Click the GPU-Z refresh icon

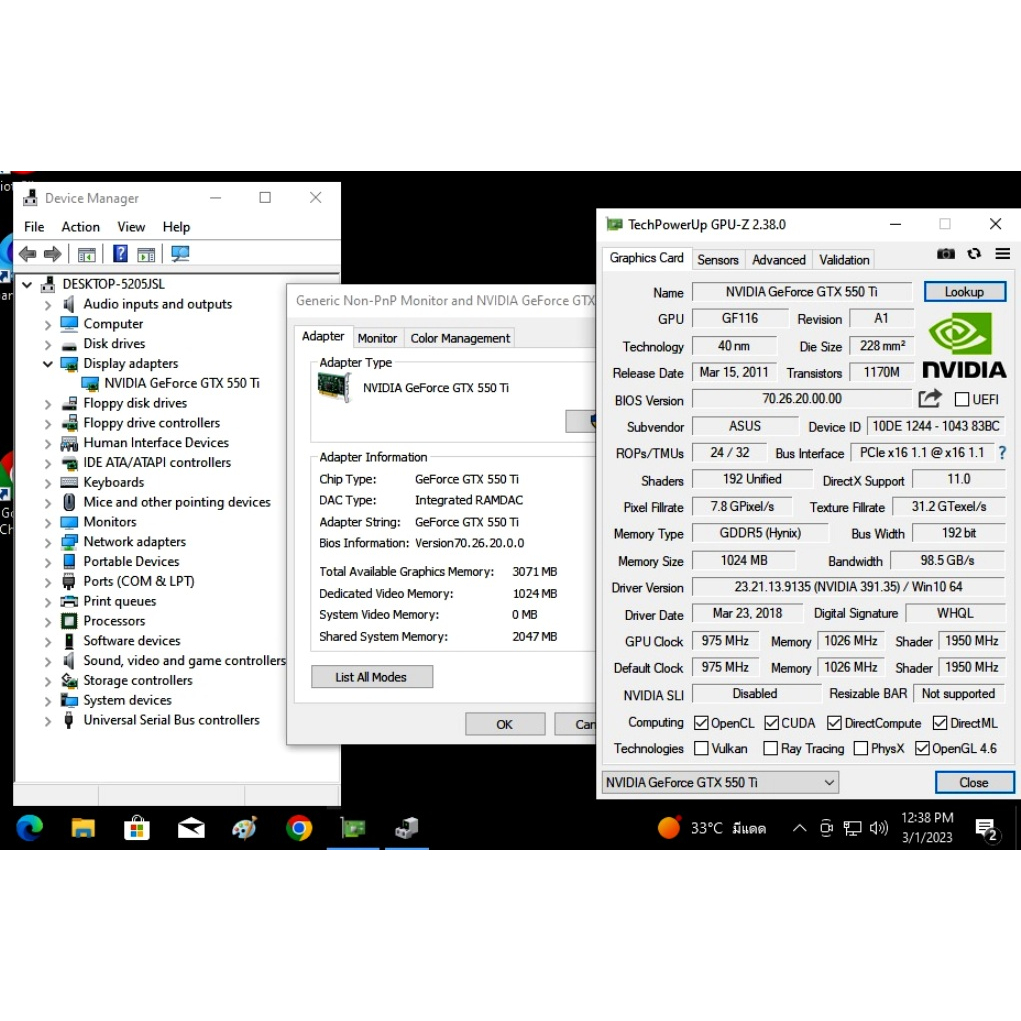coord(974,254)
